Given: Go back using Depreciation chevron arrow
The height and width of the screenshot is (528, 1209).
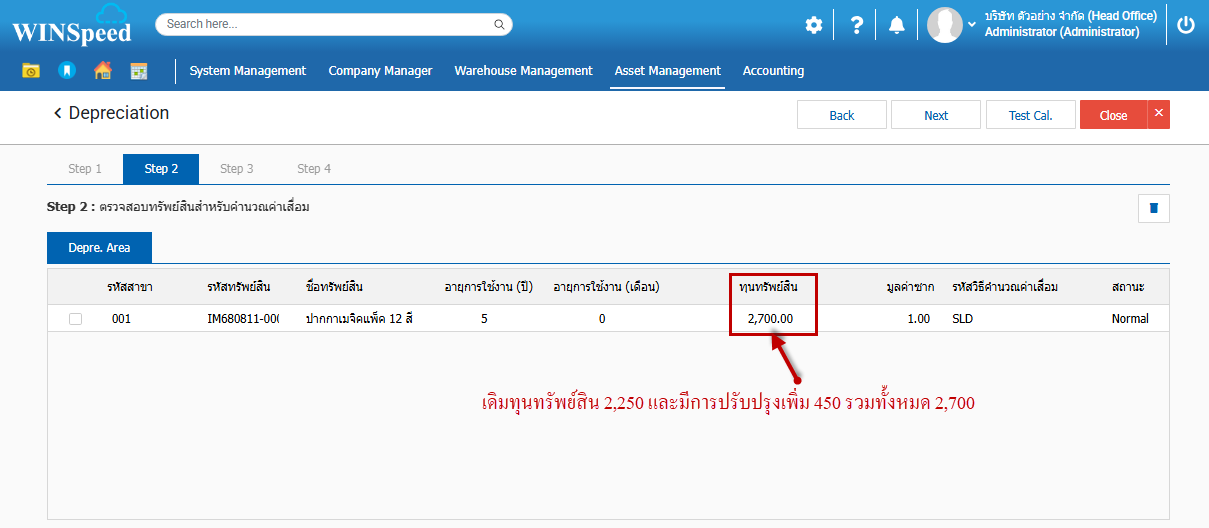Looking at the screenshot, I should [x=58, y=114].
